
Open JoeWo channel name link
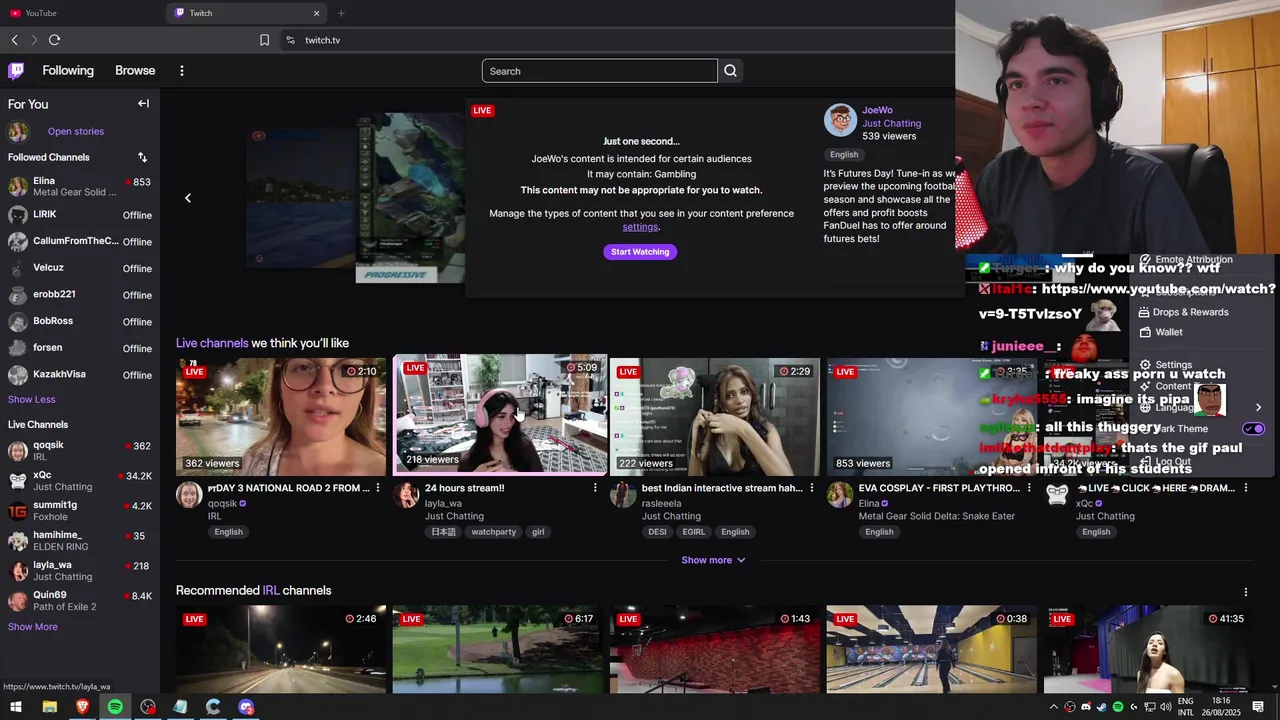(877, 110)
